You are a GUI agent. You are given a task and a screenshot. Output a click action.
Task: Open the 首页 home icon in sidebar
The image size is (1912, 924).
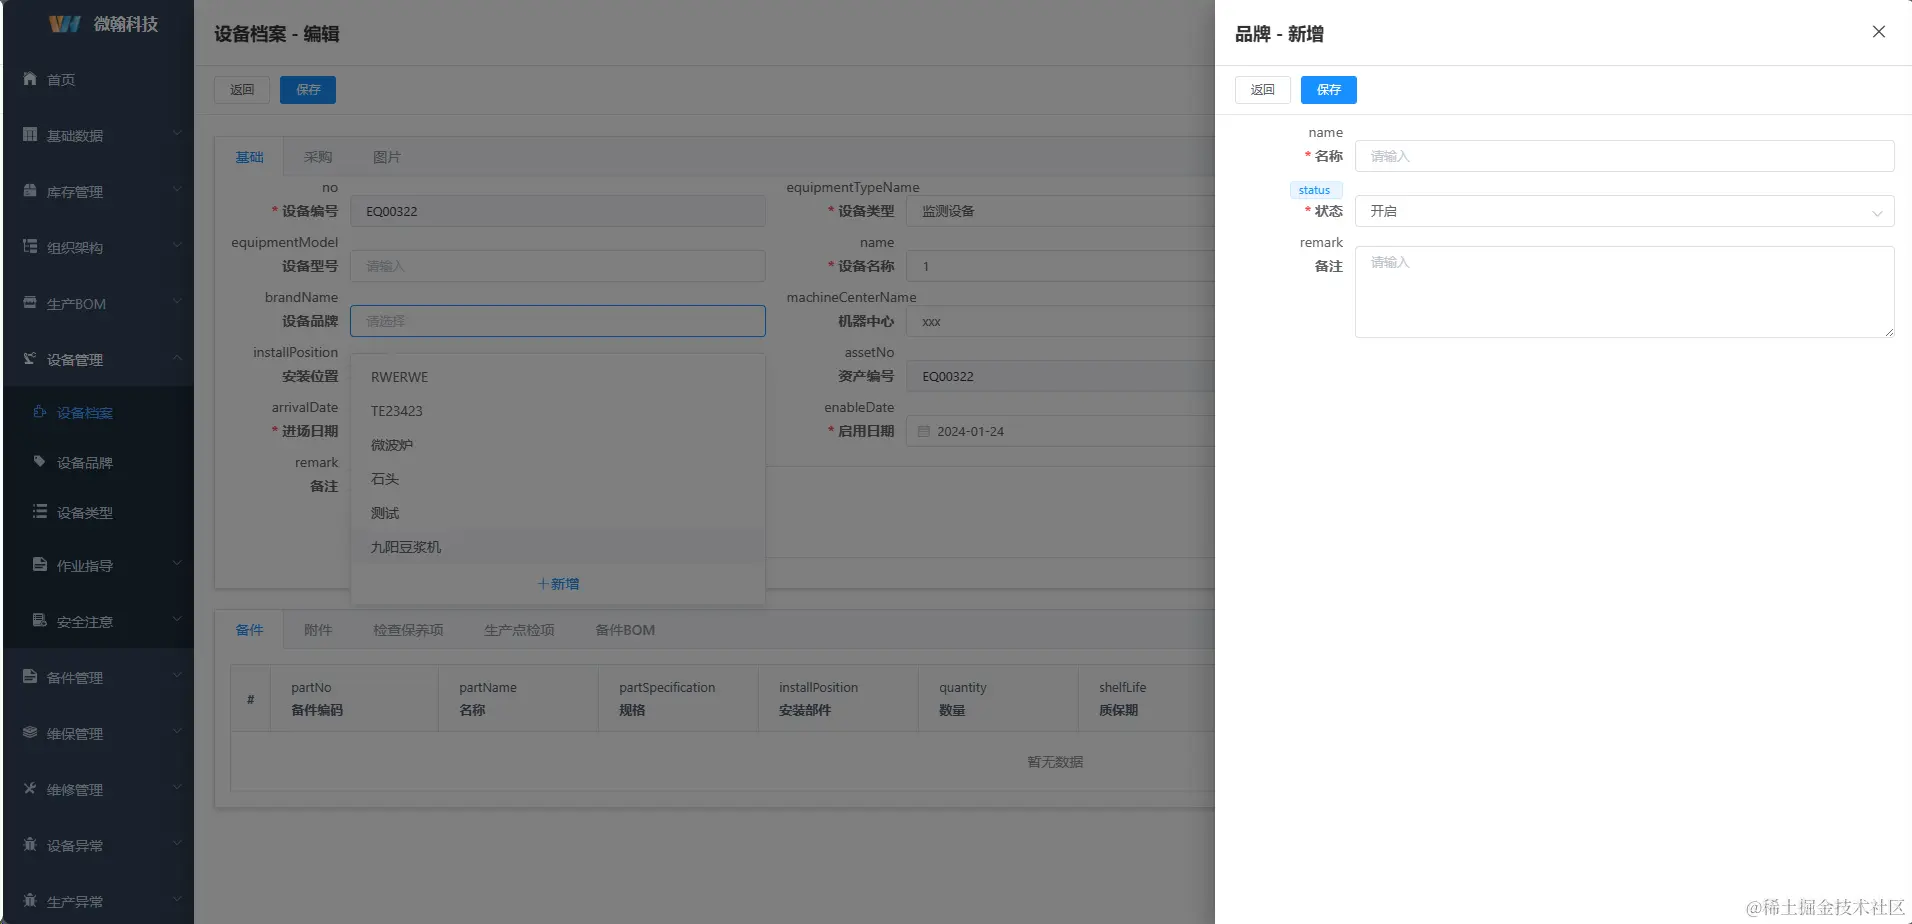tap(30, 79)
